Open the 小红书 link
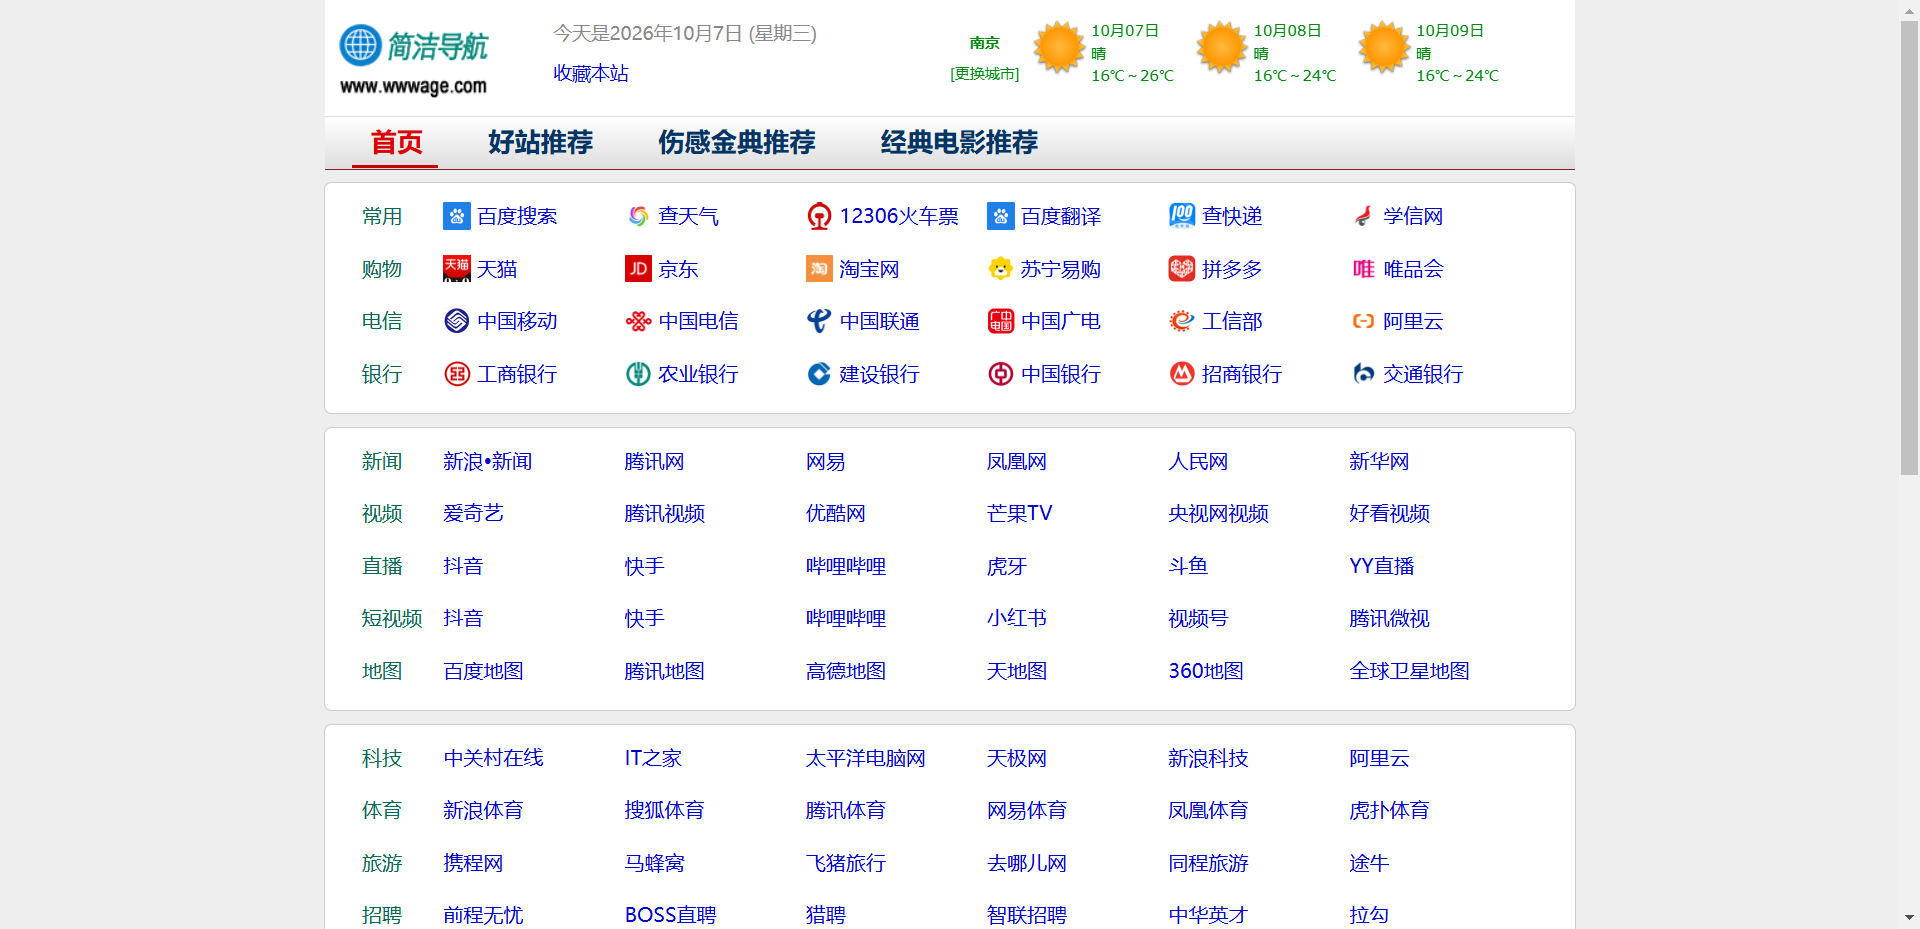This screenshot has height=929, width=1920. point(1016,618)
